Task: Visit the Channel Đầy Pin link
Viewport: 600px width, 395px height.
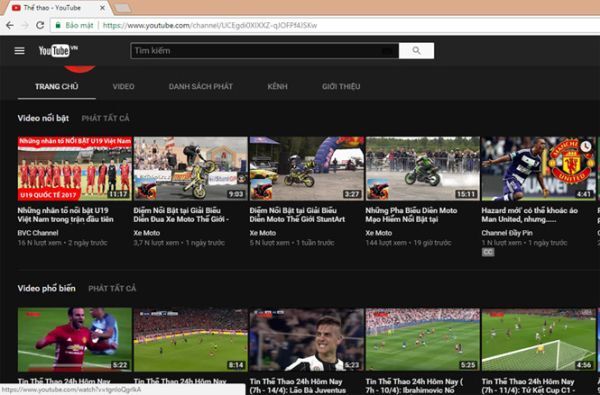Action: click(507, 233)
